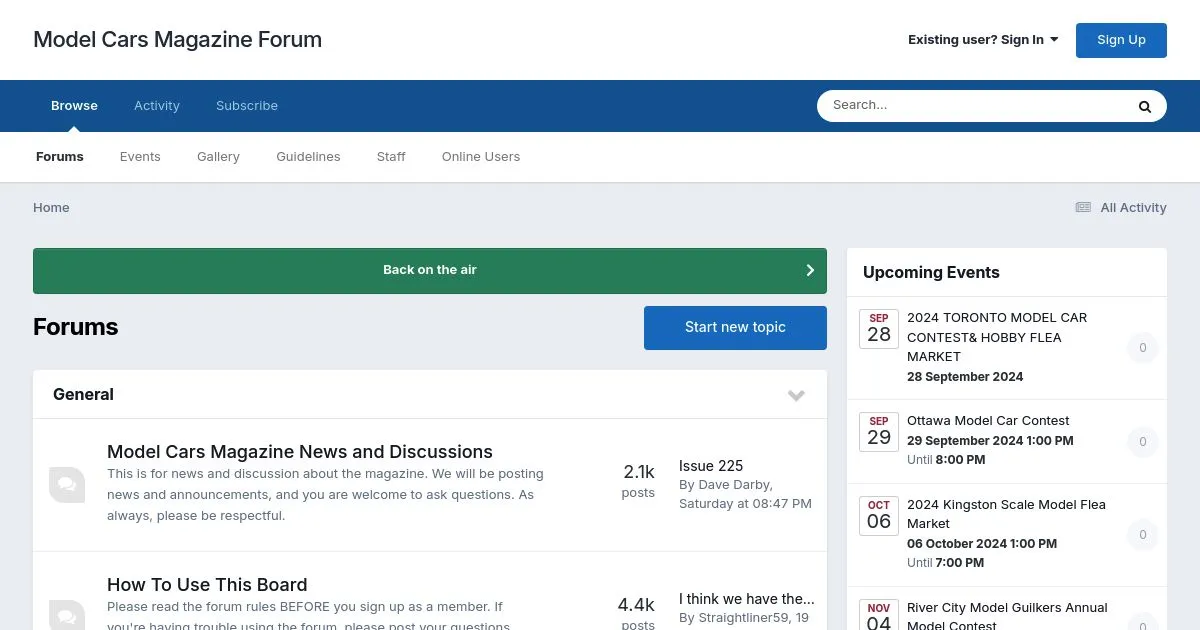Click the arrow on Back on the air banner
Image resolution: width=1200 pixels, height=630 pixels.
click(x=810, y=270)
